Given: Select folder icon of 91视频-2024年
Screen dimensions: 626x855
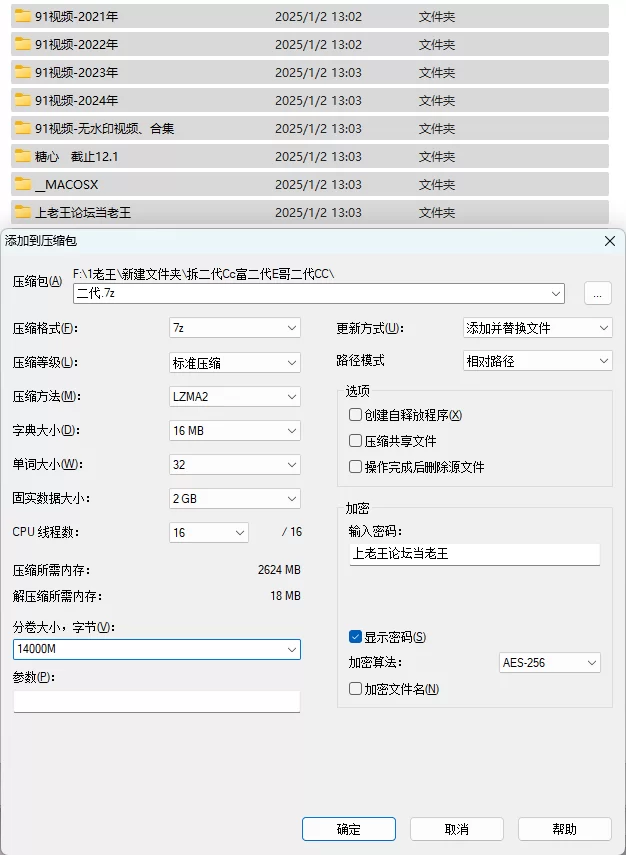Looking at the screenshot, I should 22,100.
